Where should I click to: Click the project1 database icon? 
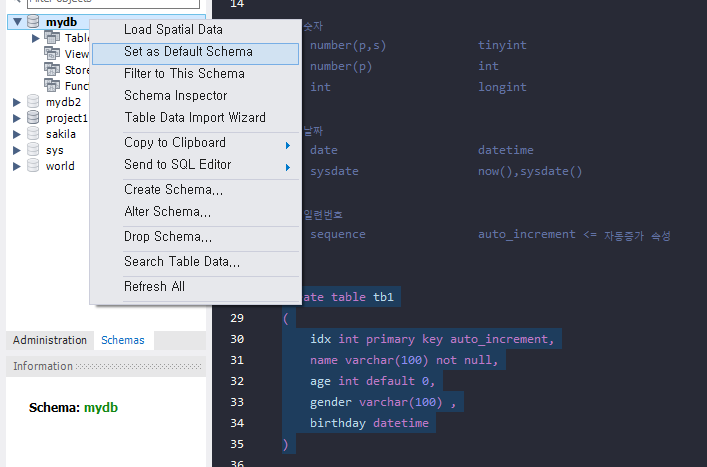click(33, 117)
